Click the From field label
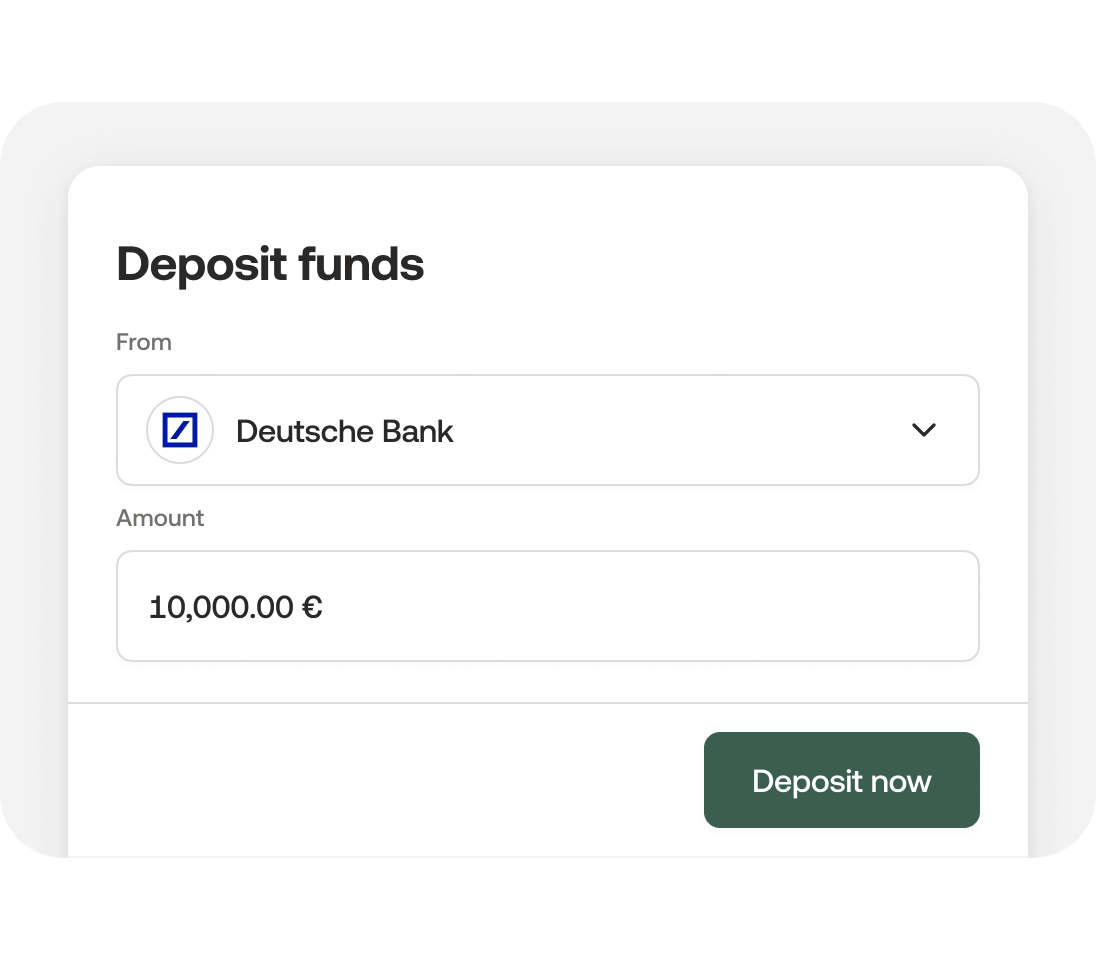Screen dimensions: 1096x960 (x=144, y=342)
